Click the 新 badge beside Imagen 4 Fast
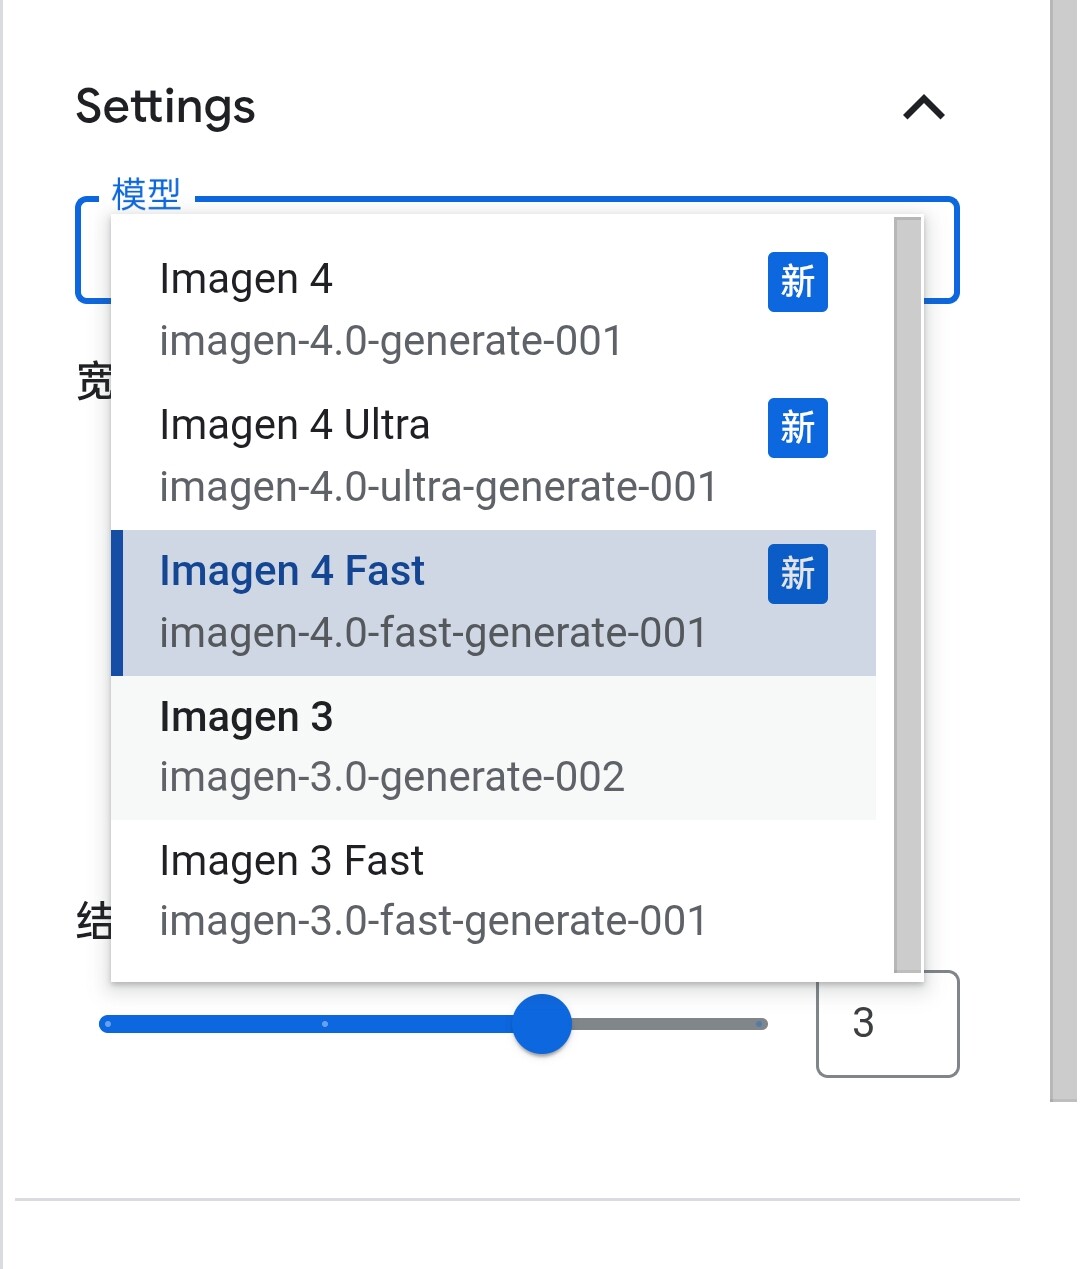This screenshot has width=1080, height=1269. (x=798, y=574)
